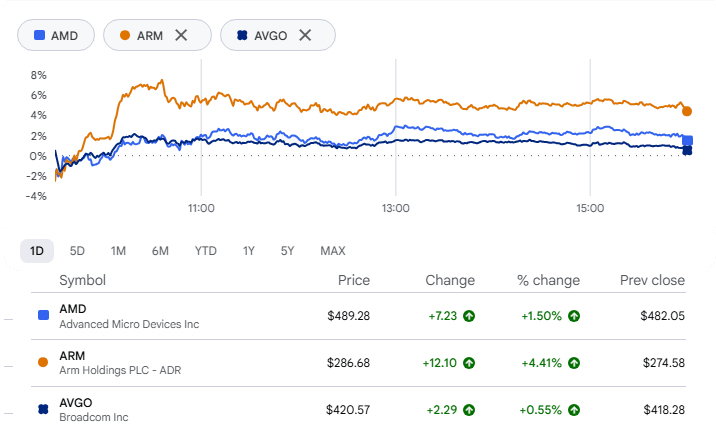Click the orange circle icon in ARM chip
Screen dimensions: 716x445
click(x=125, y=35)
